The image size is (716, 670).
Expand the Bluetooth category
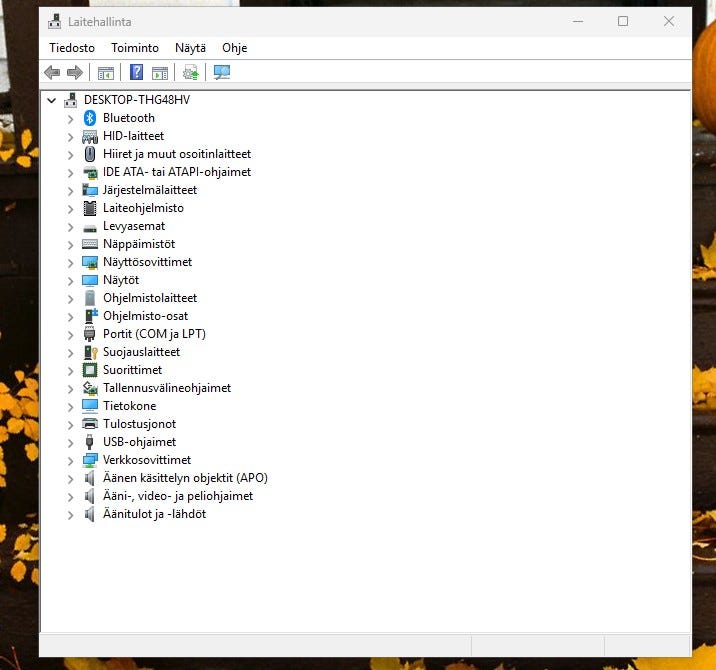tap(70, 119)
